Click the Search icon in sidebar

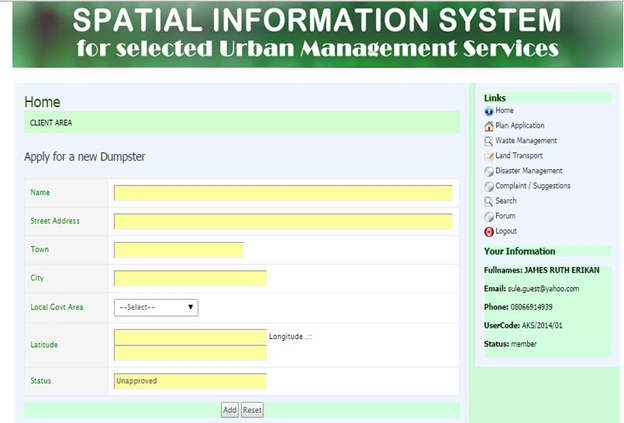pyautogui.click(x=488, y=201)
